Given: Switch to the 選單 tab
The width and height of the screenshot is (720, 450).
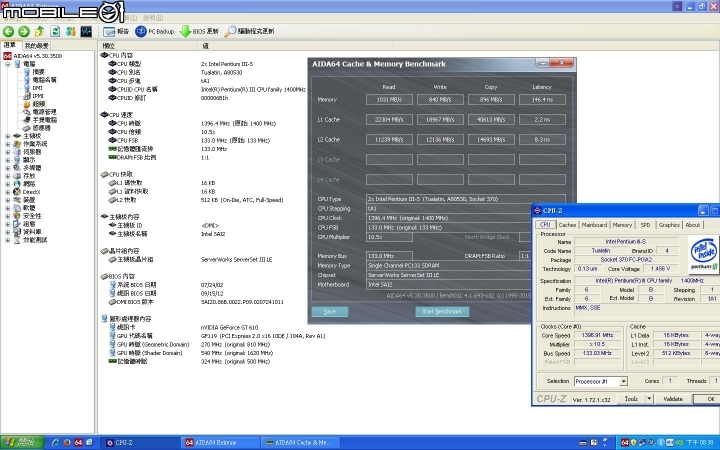Looking at the screenshot, I should (10, 45).
